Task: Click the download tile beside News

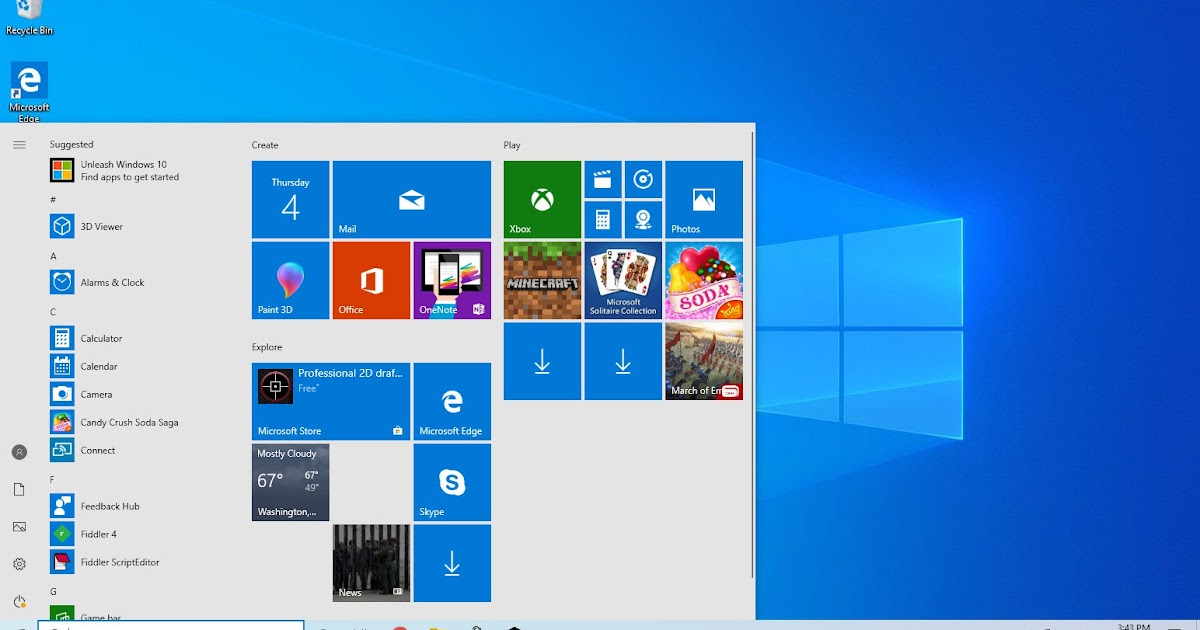Action: pos(452,563)
